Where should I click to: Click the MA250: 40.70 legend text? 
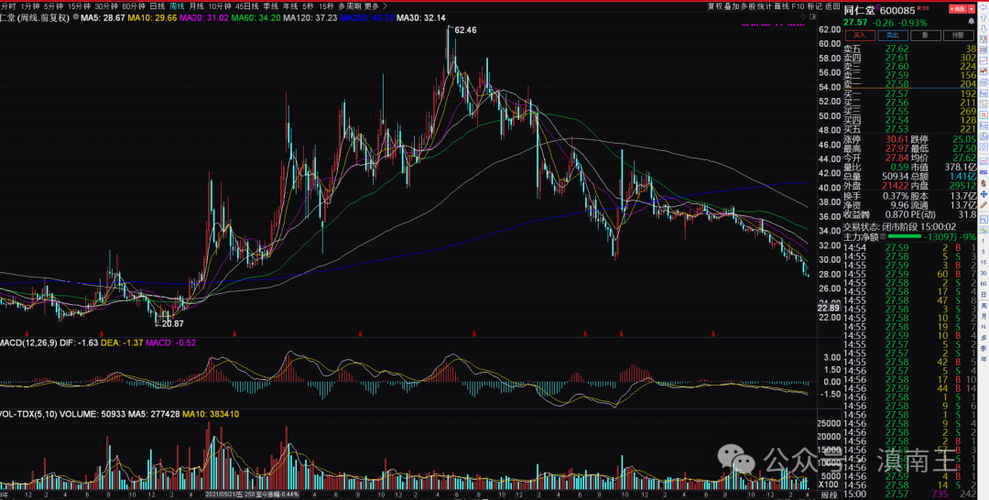tap(366, 18)
